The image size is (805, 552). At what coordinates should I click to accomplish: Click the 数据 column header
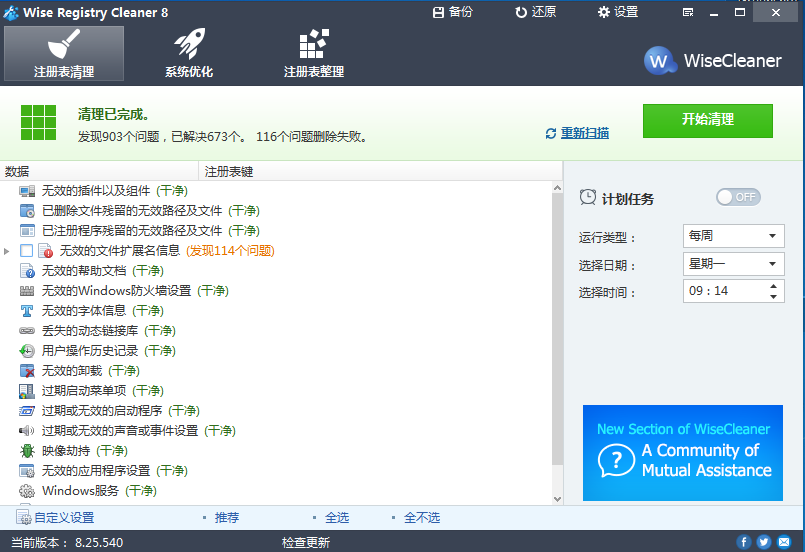99,172
